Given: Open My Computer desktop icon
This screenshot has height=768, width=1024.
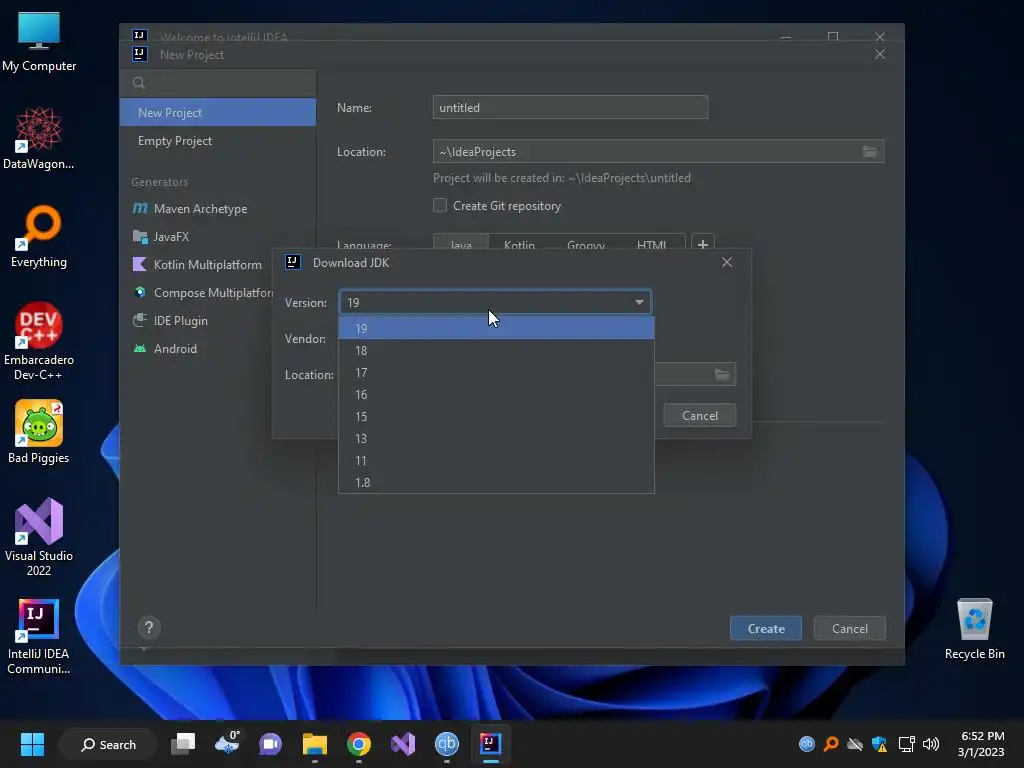Looking at the screenshot, I should (39, 42).
